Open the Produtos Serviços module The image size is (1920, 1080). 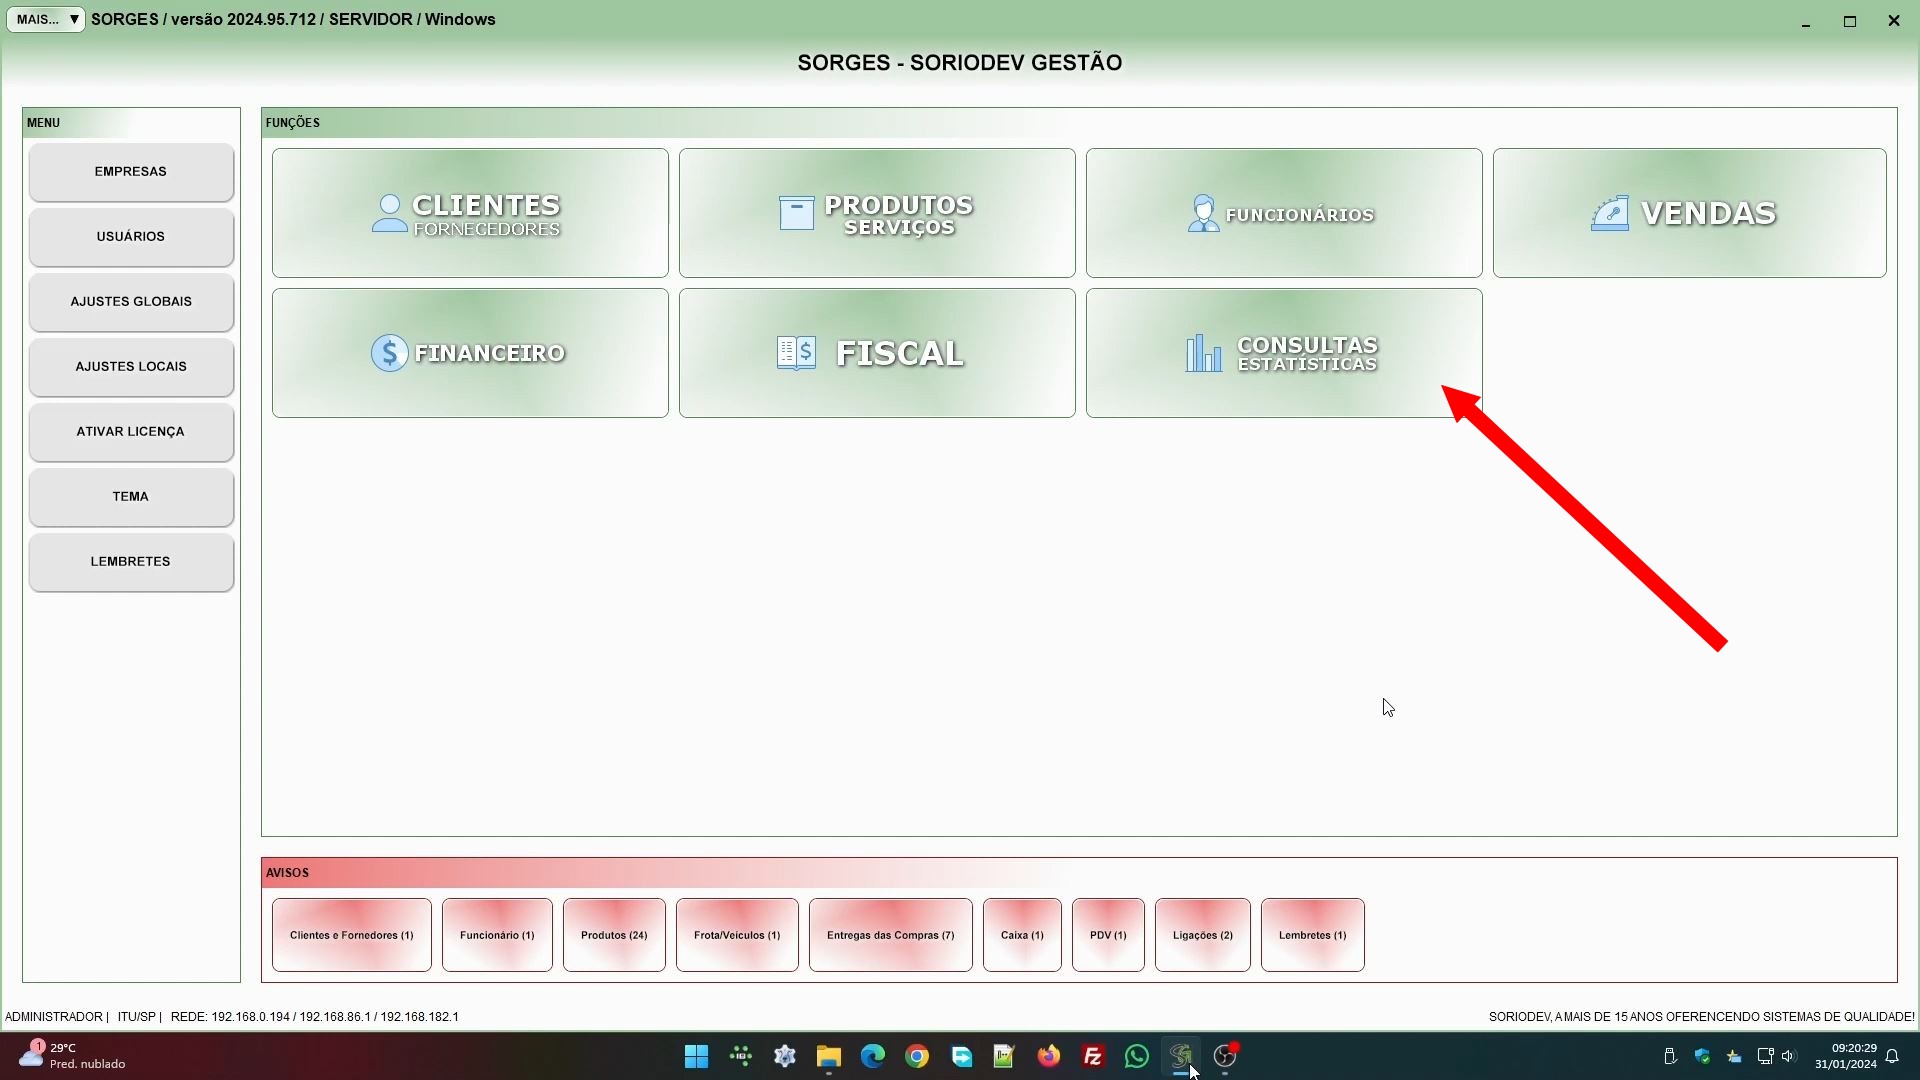tap(877, 213)
